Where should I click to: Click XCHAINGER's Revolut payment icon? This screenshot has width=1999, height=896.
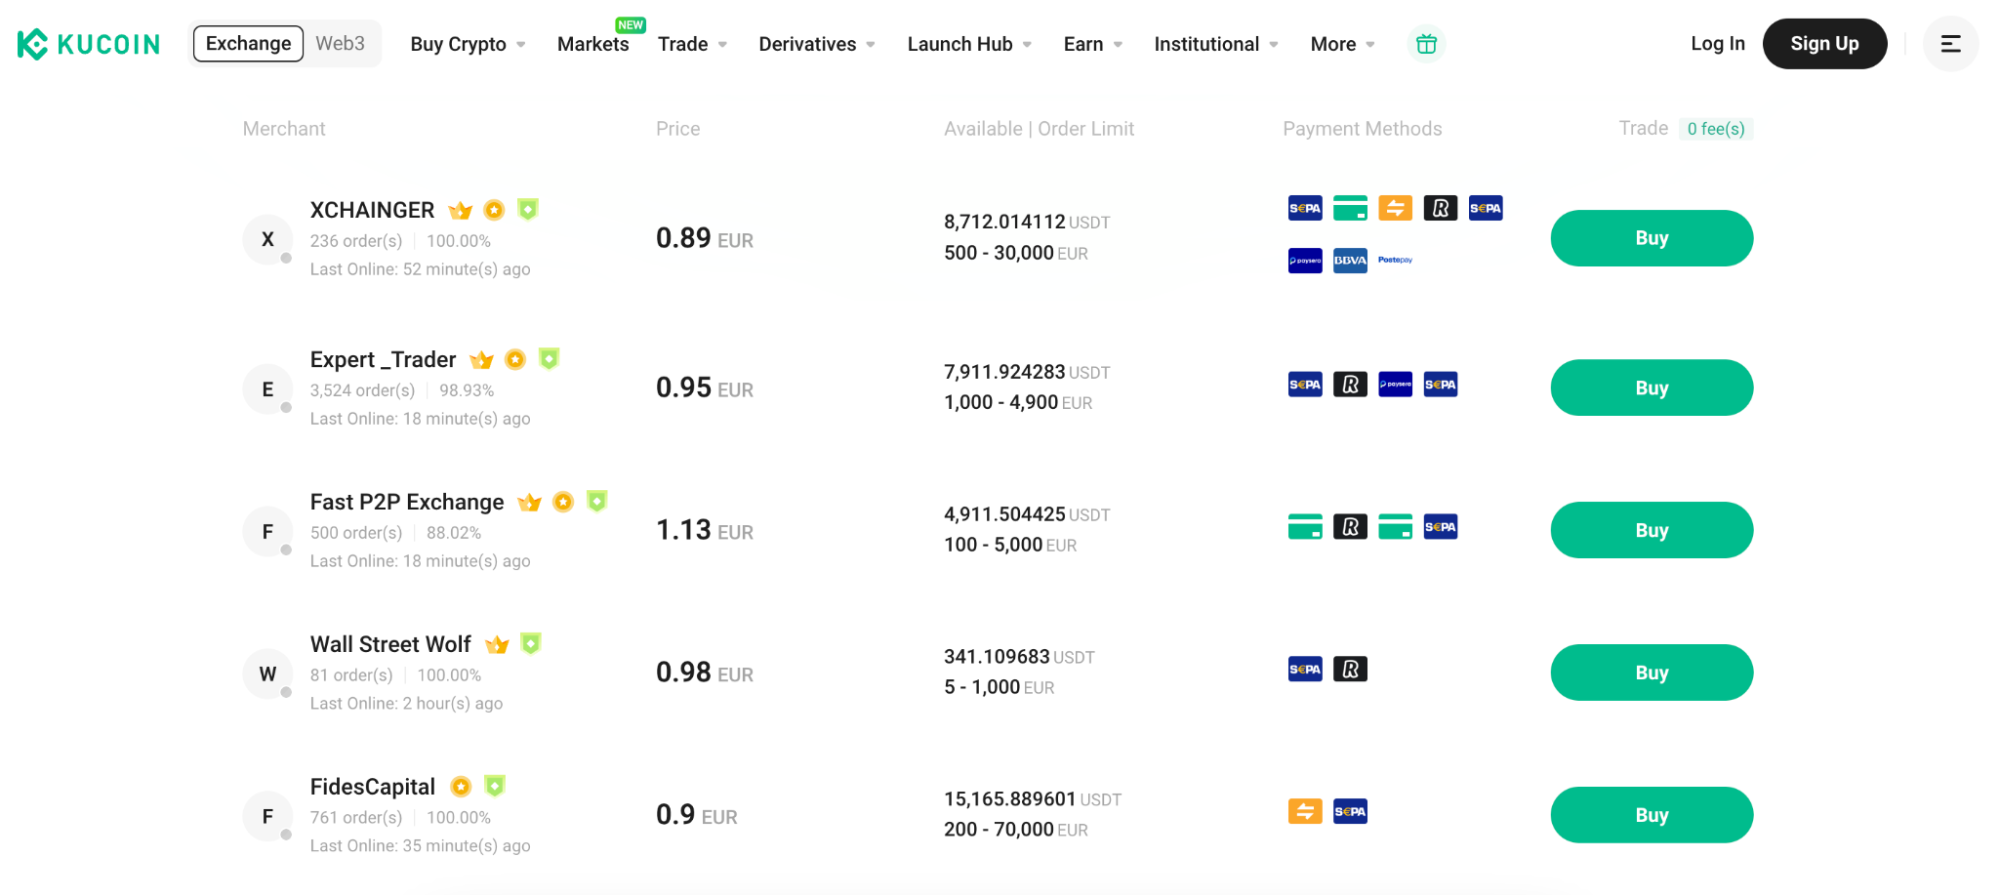click(1440, 208)
